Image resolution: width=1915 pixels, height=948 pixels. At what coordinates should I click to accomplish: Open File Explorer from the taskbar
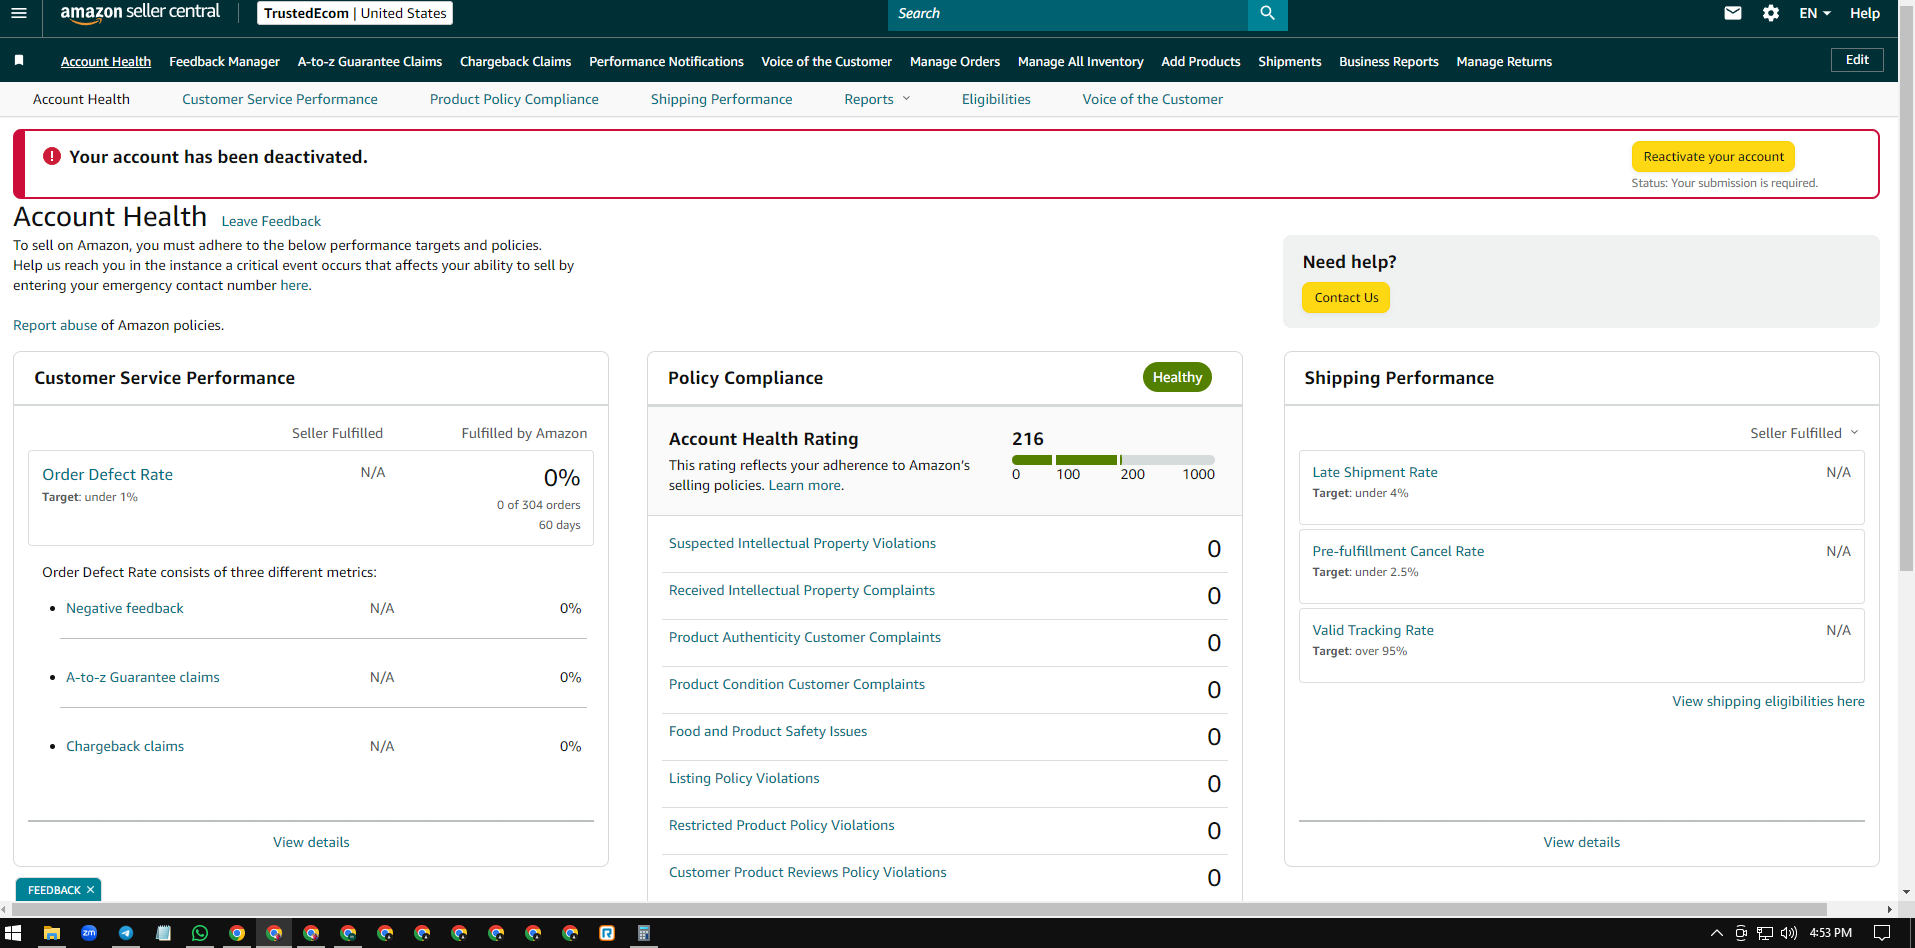[x=52, y=933]
